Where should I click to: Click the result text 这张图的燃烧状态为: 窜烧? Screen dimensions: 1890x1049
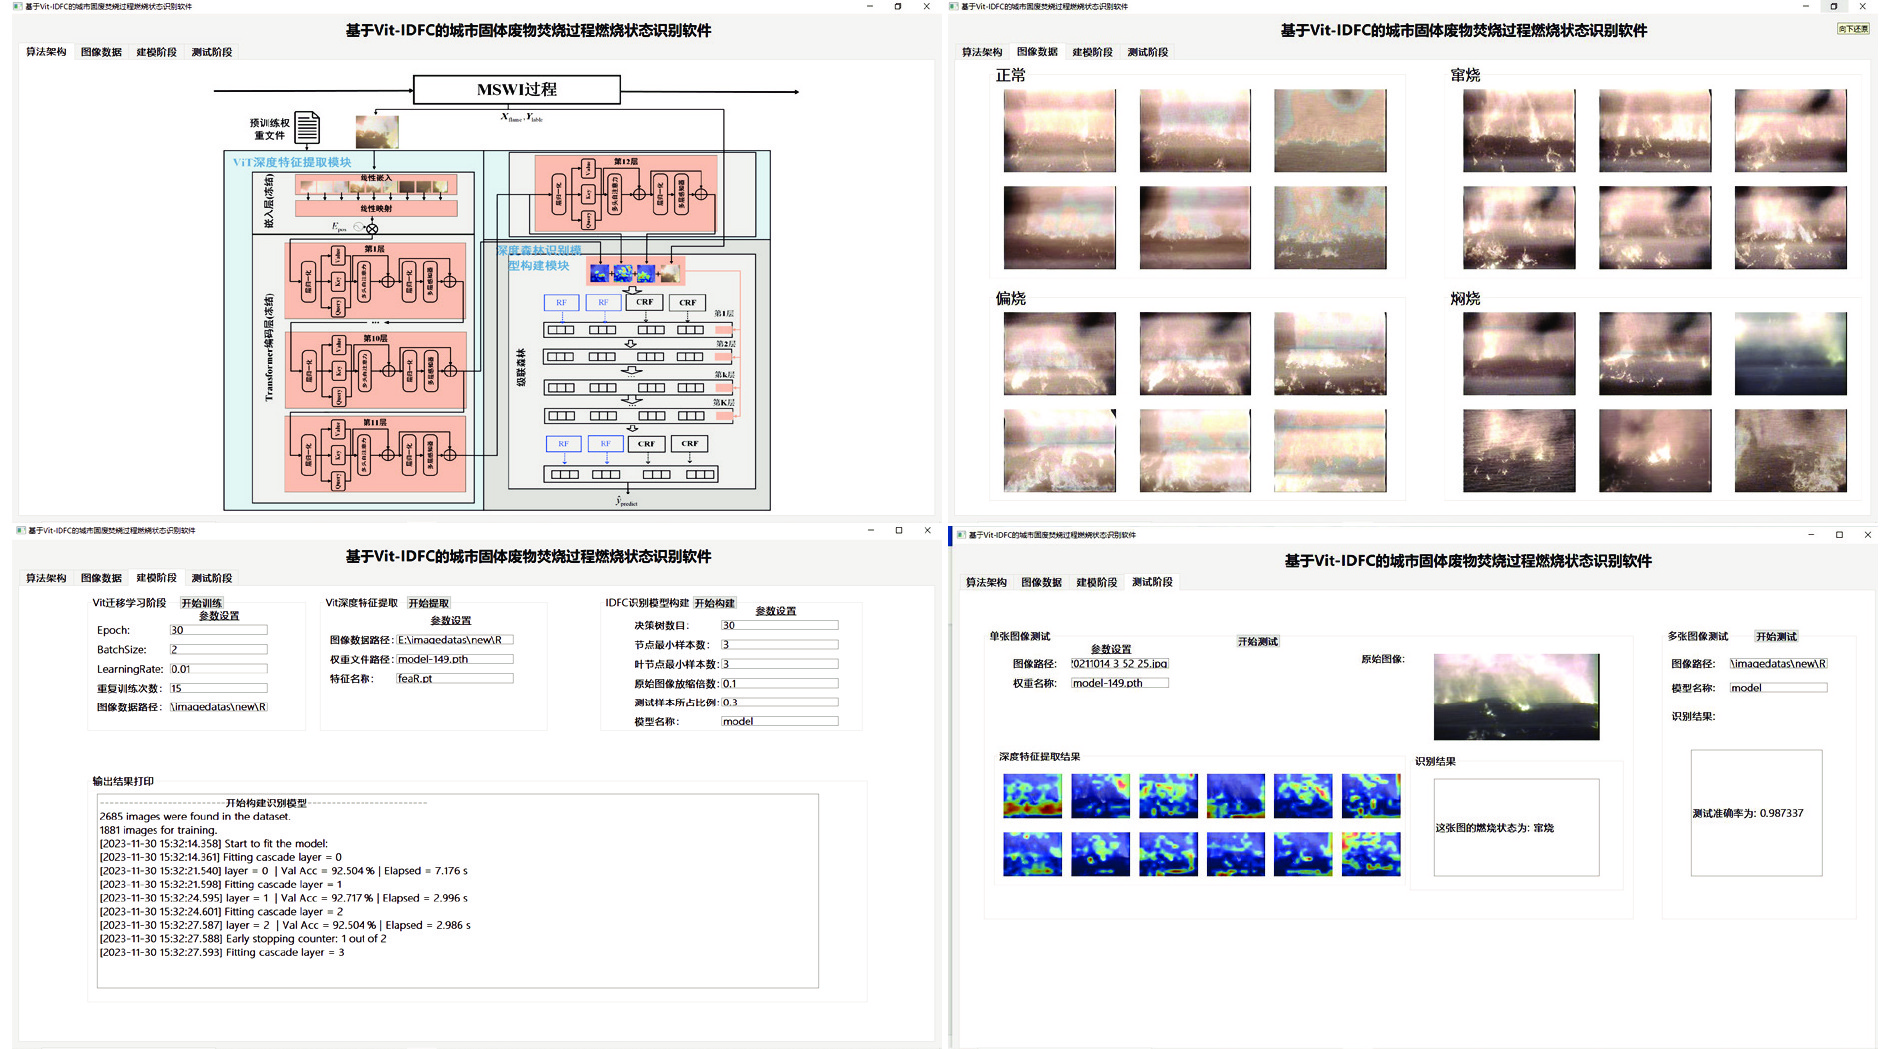1494,828
